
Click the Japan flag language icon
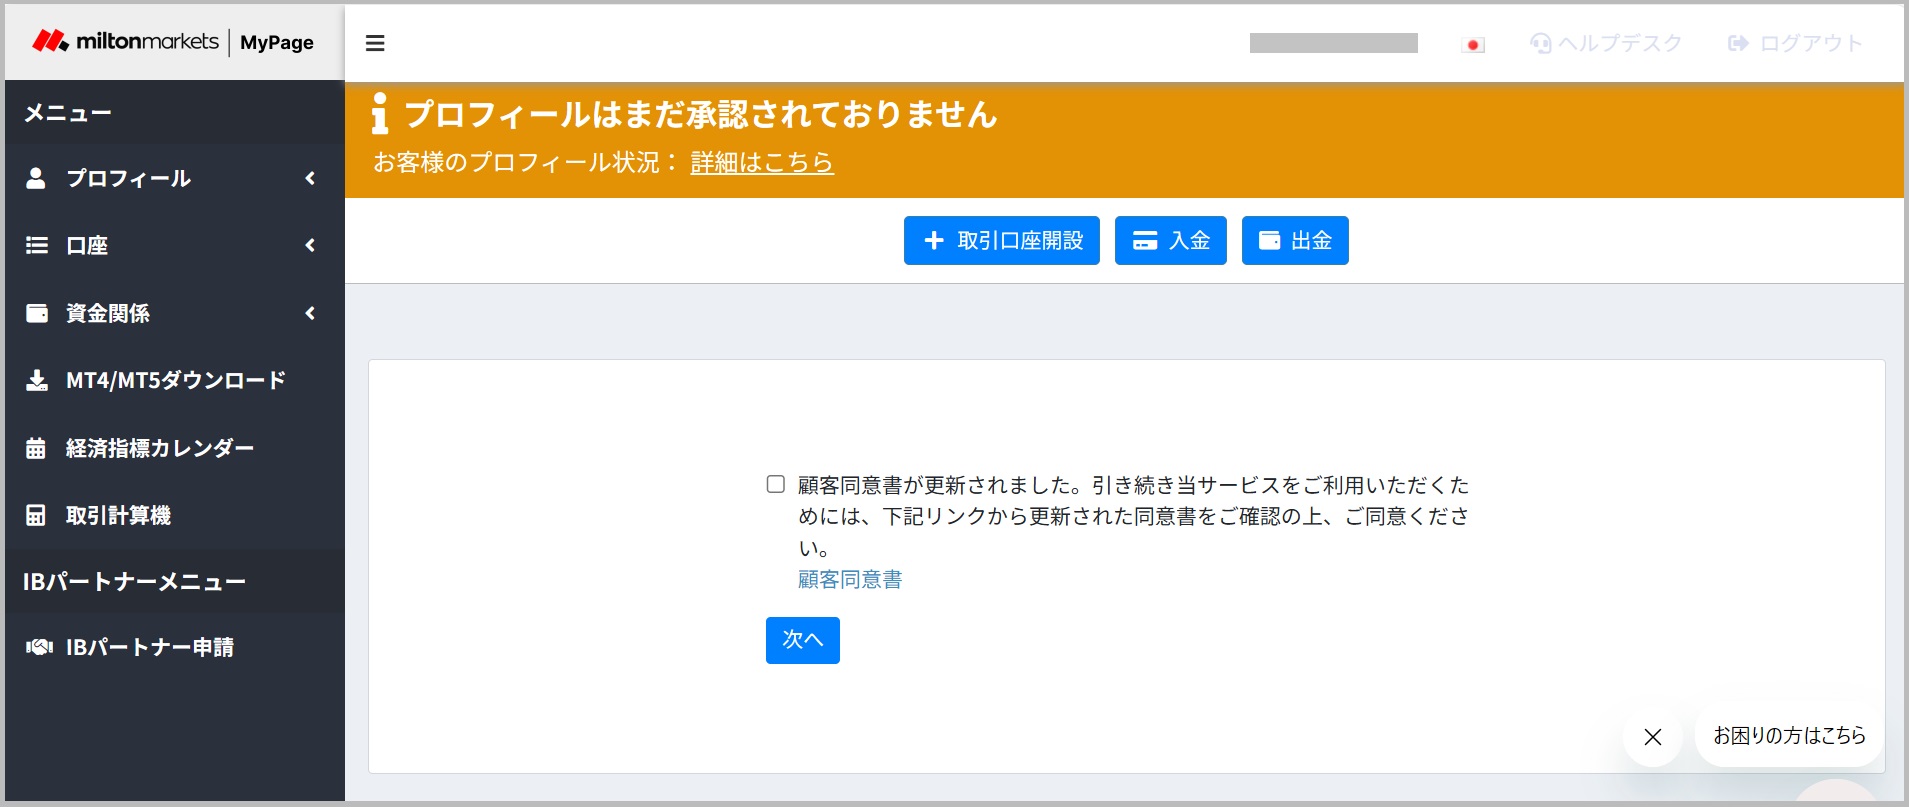(x=1472, y=45)
